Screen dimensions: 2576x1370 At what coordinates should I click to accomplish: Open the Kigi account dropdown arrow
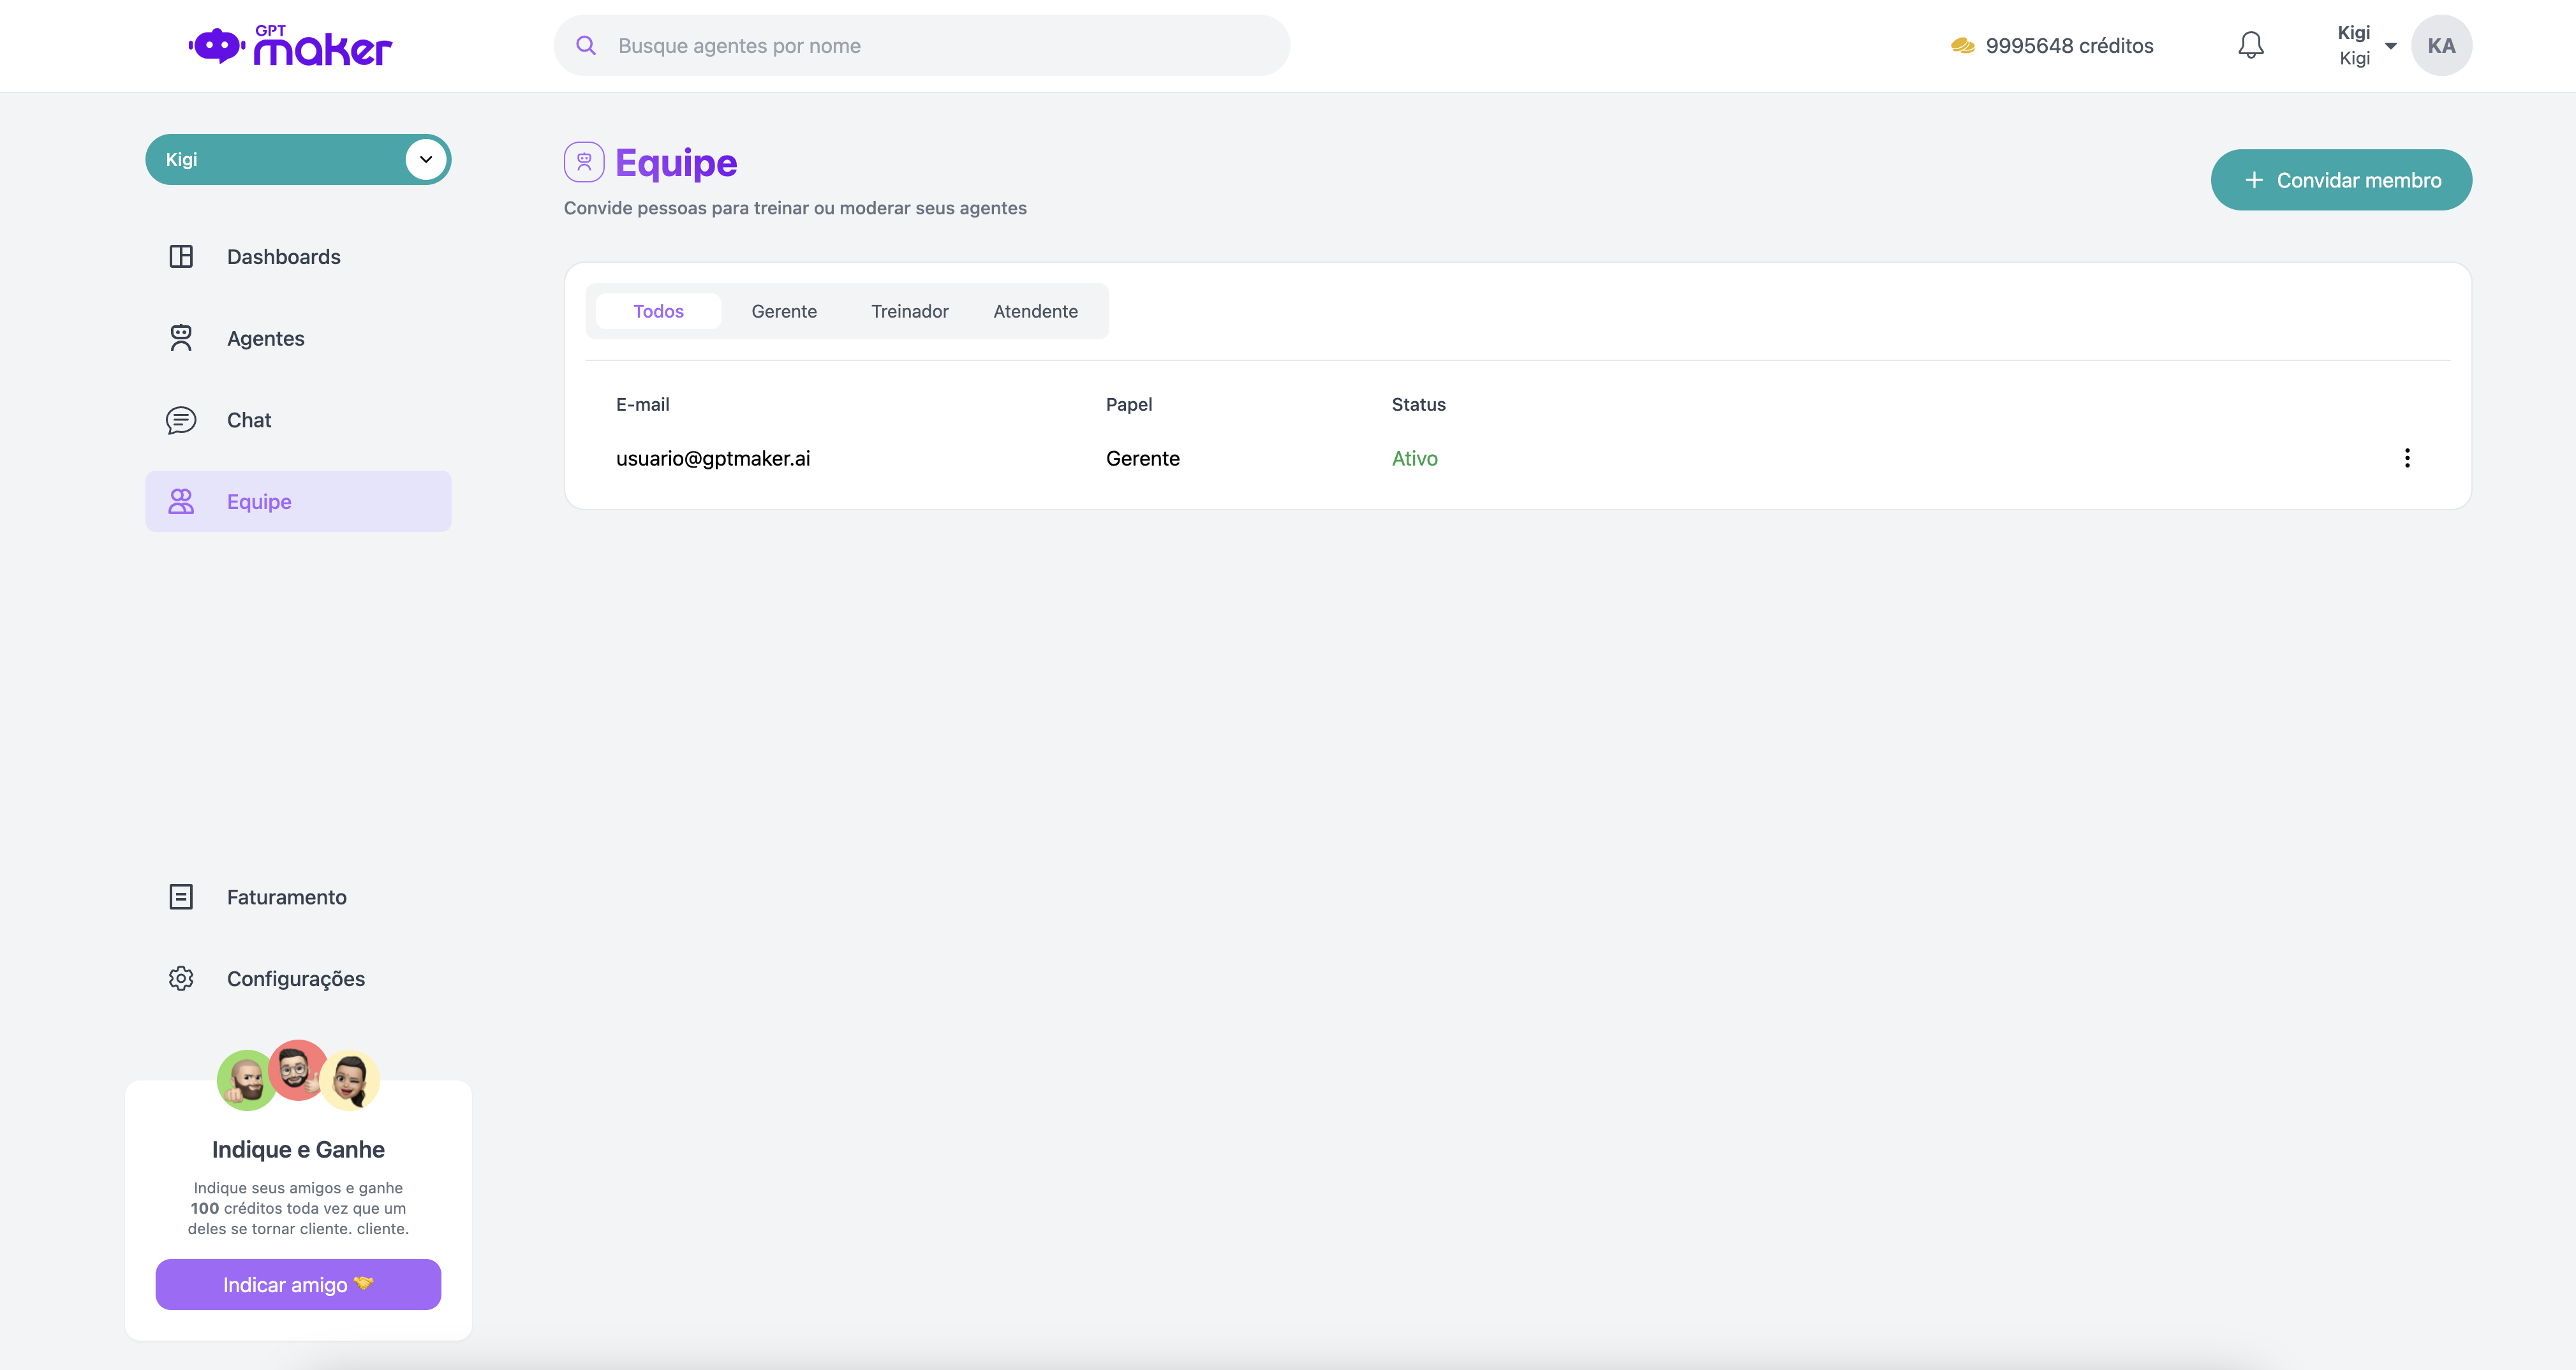click(x=2391, y=46)
